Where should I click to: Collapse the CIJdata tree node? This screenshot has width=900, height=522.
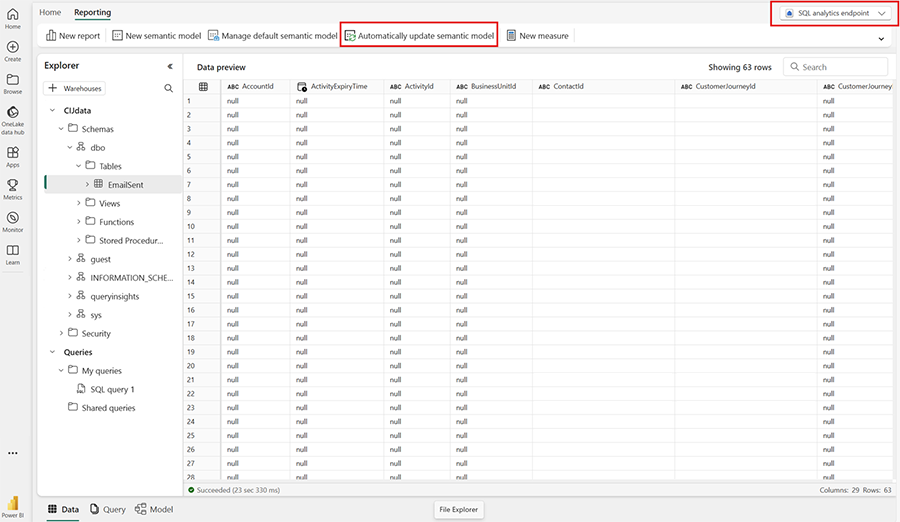52,110
